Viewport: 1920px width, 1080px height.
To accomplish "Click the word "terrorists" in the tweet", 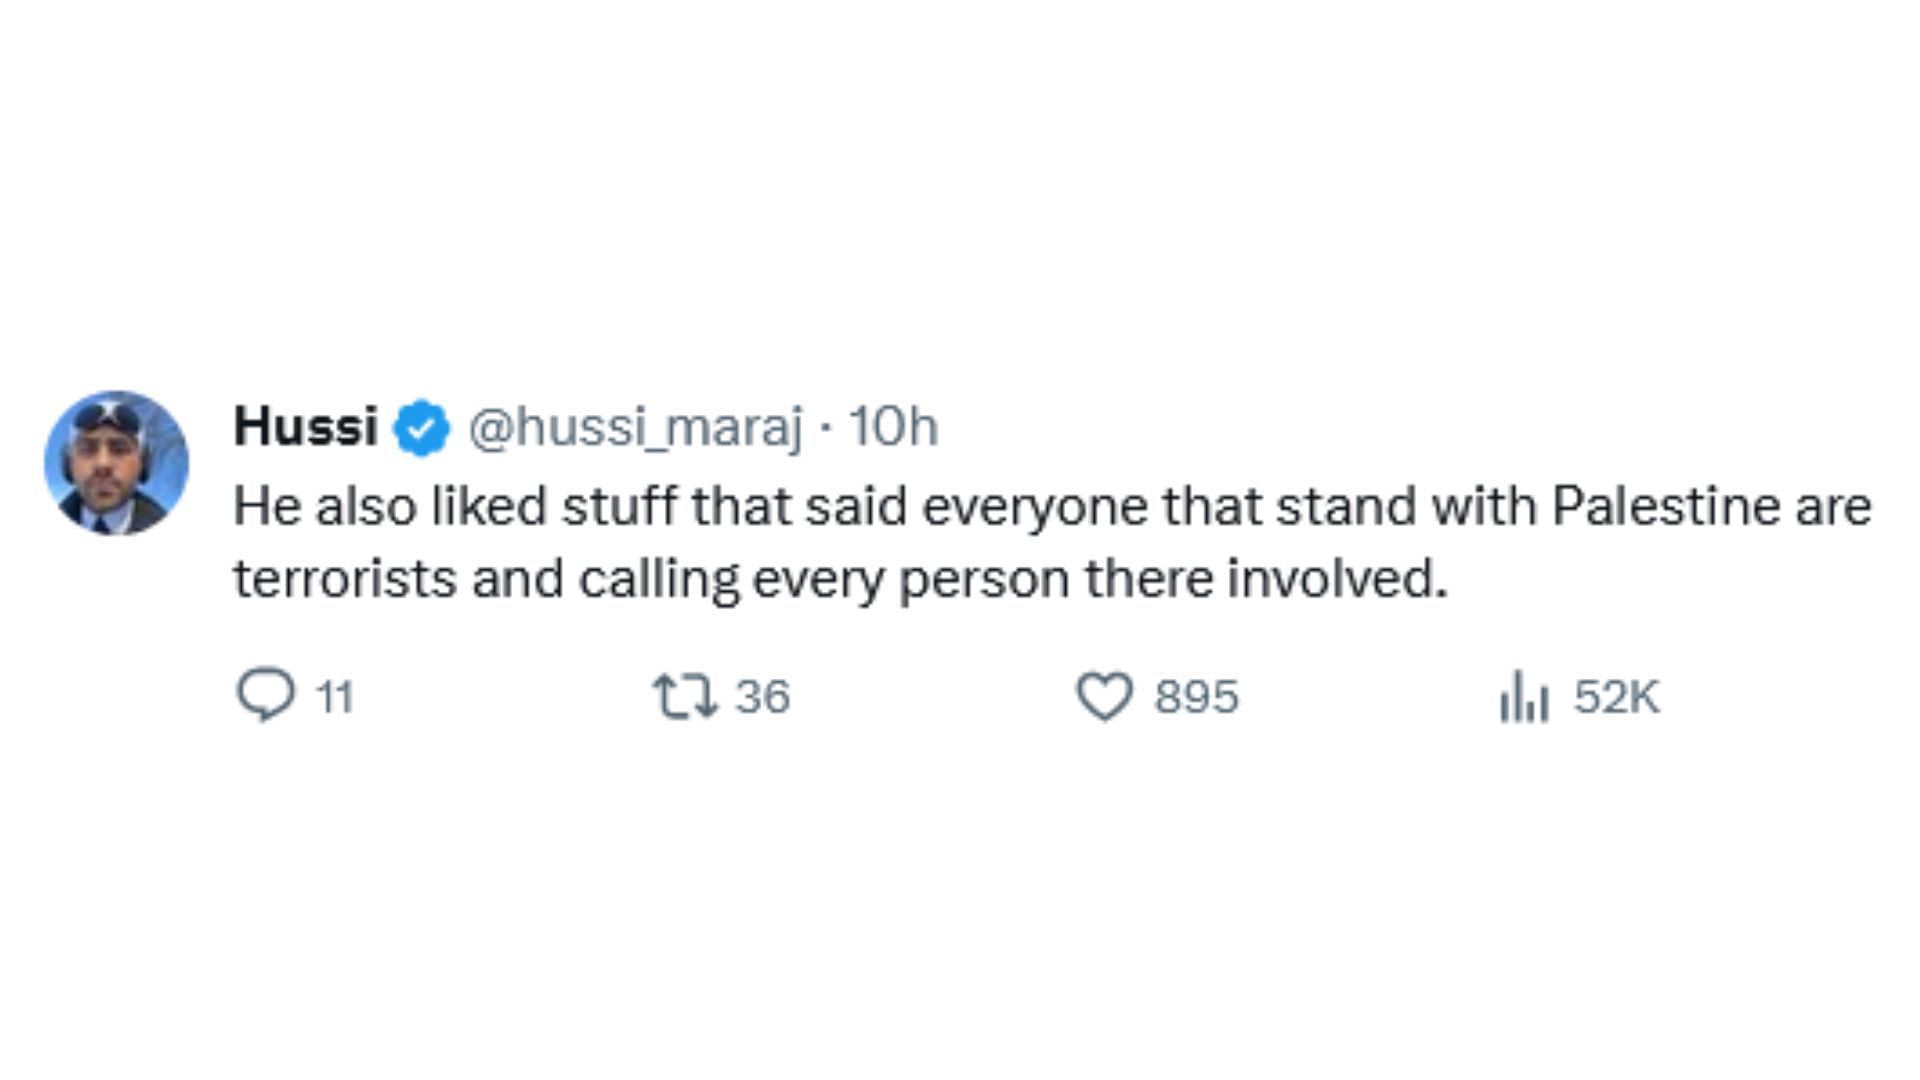I will point(345,579).
